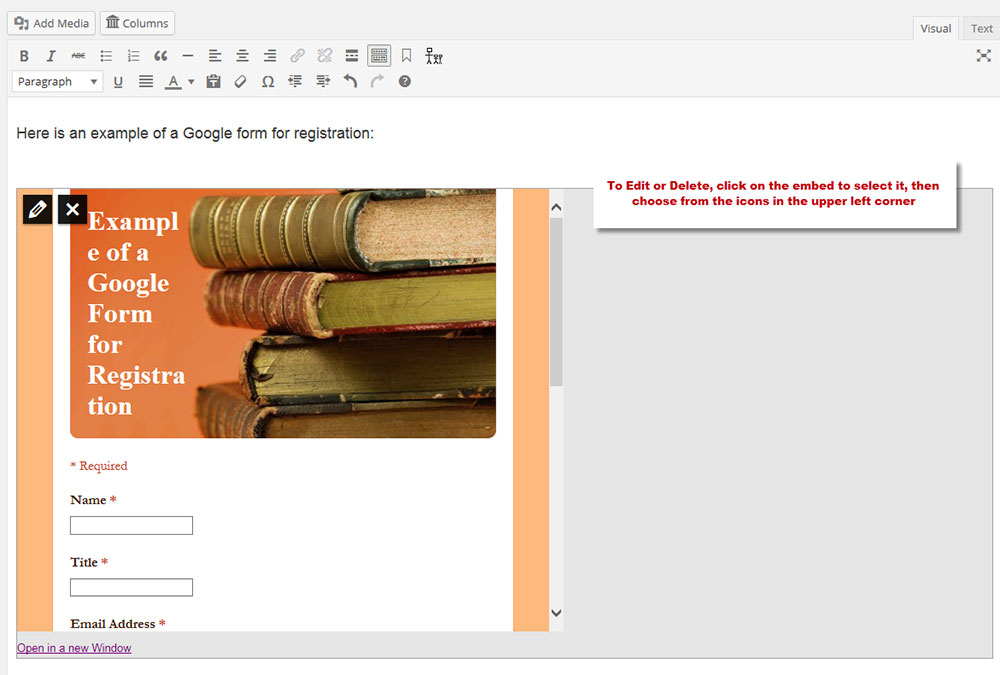Click the pencil icon to edit the embed
1000x675 pixels.
[x=37, y=209]
